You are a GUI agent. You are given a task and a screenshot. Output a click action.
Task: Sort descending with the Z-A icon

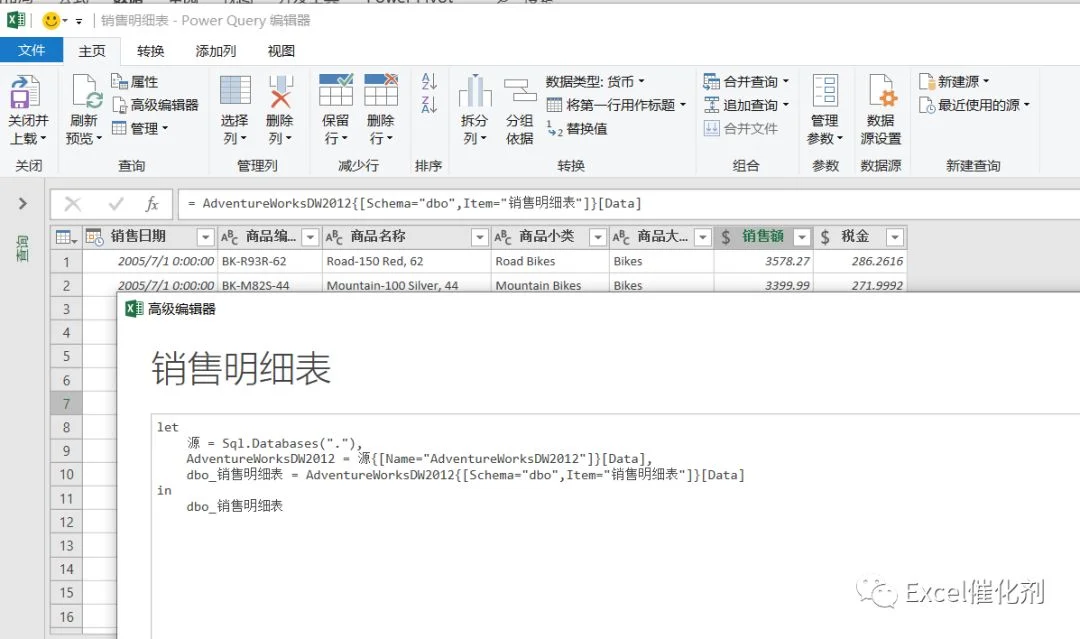[x=429, y=105]
